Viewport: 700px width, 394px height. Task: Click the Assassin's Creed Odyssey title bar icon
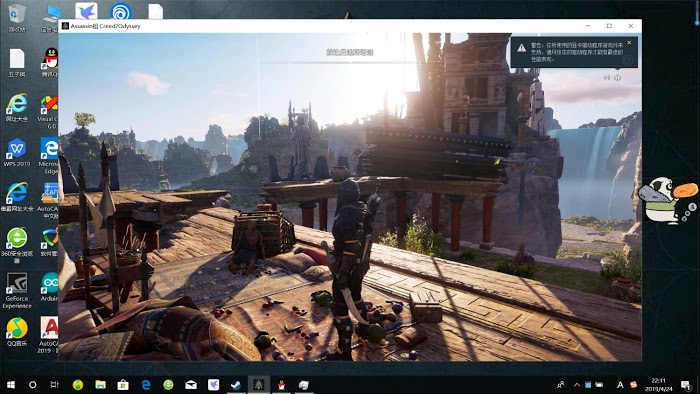pos(66,26)
